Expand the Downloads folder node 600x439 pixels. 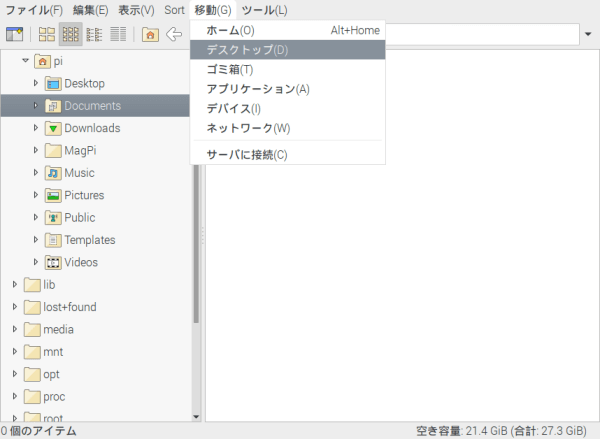point(36,127)
